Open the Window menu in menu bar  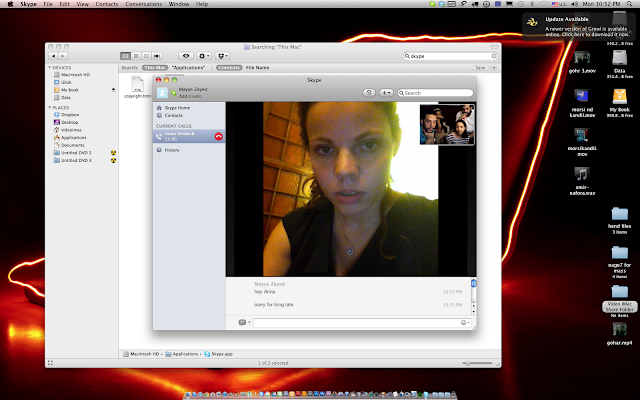[x=179, y=4]
